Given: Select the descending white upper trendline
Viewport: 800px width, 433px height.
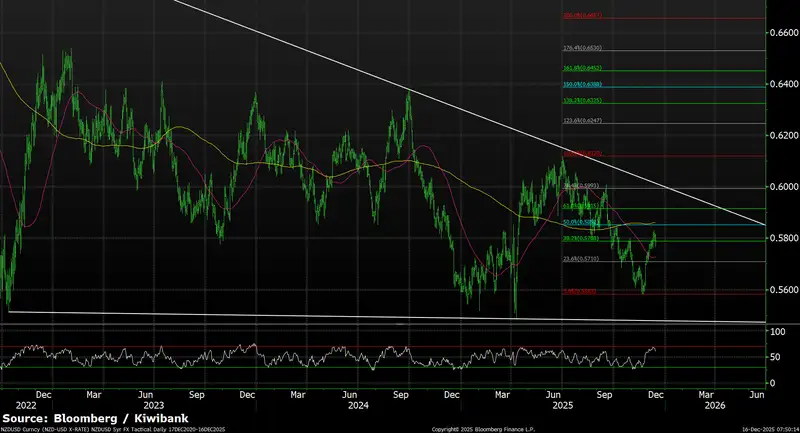Looking at the screenshot, I should coord(469,113).
